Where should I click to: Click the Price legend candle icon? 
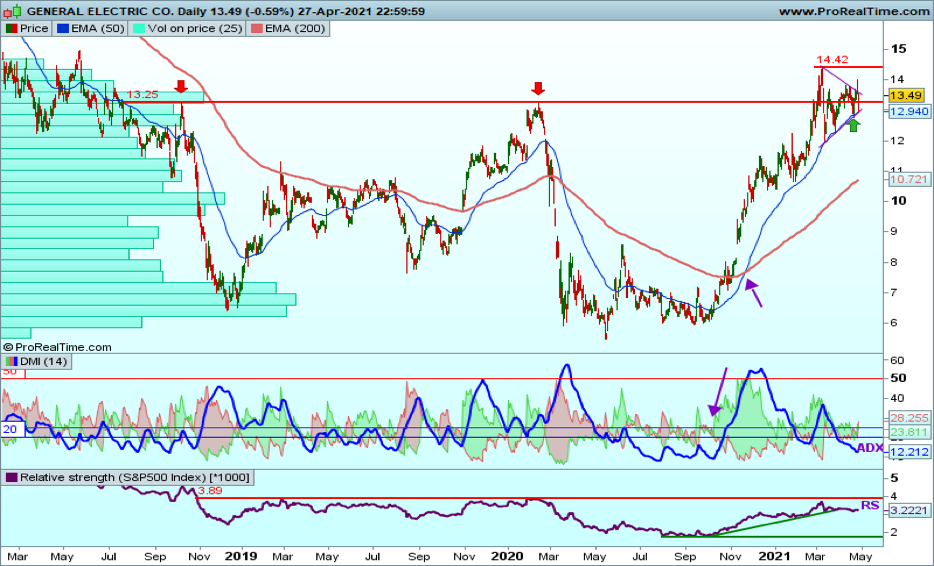coord(11,29)
